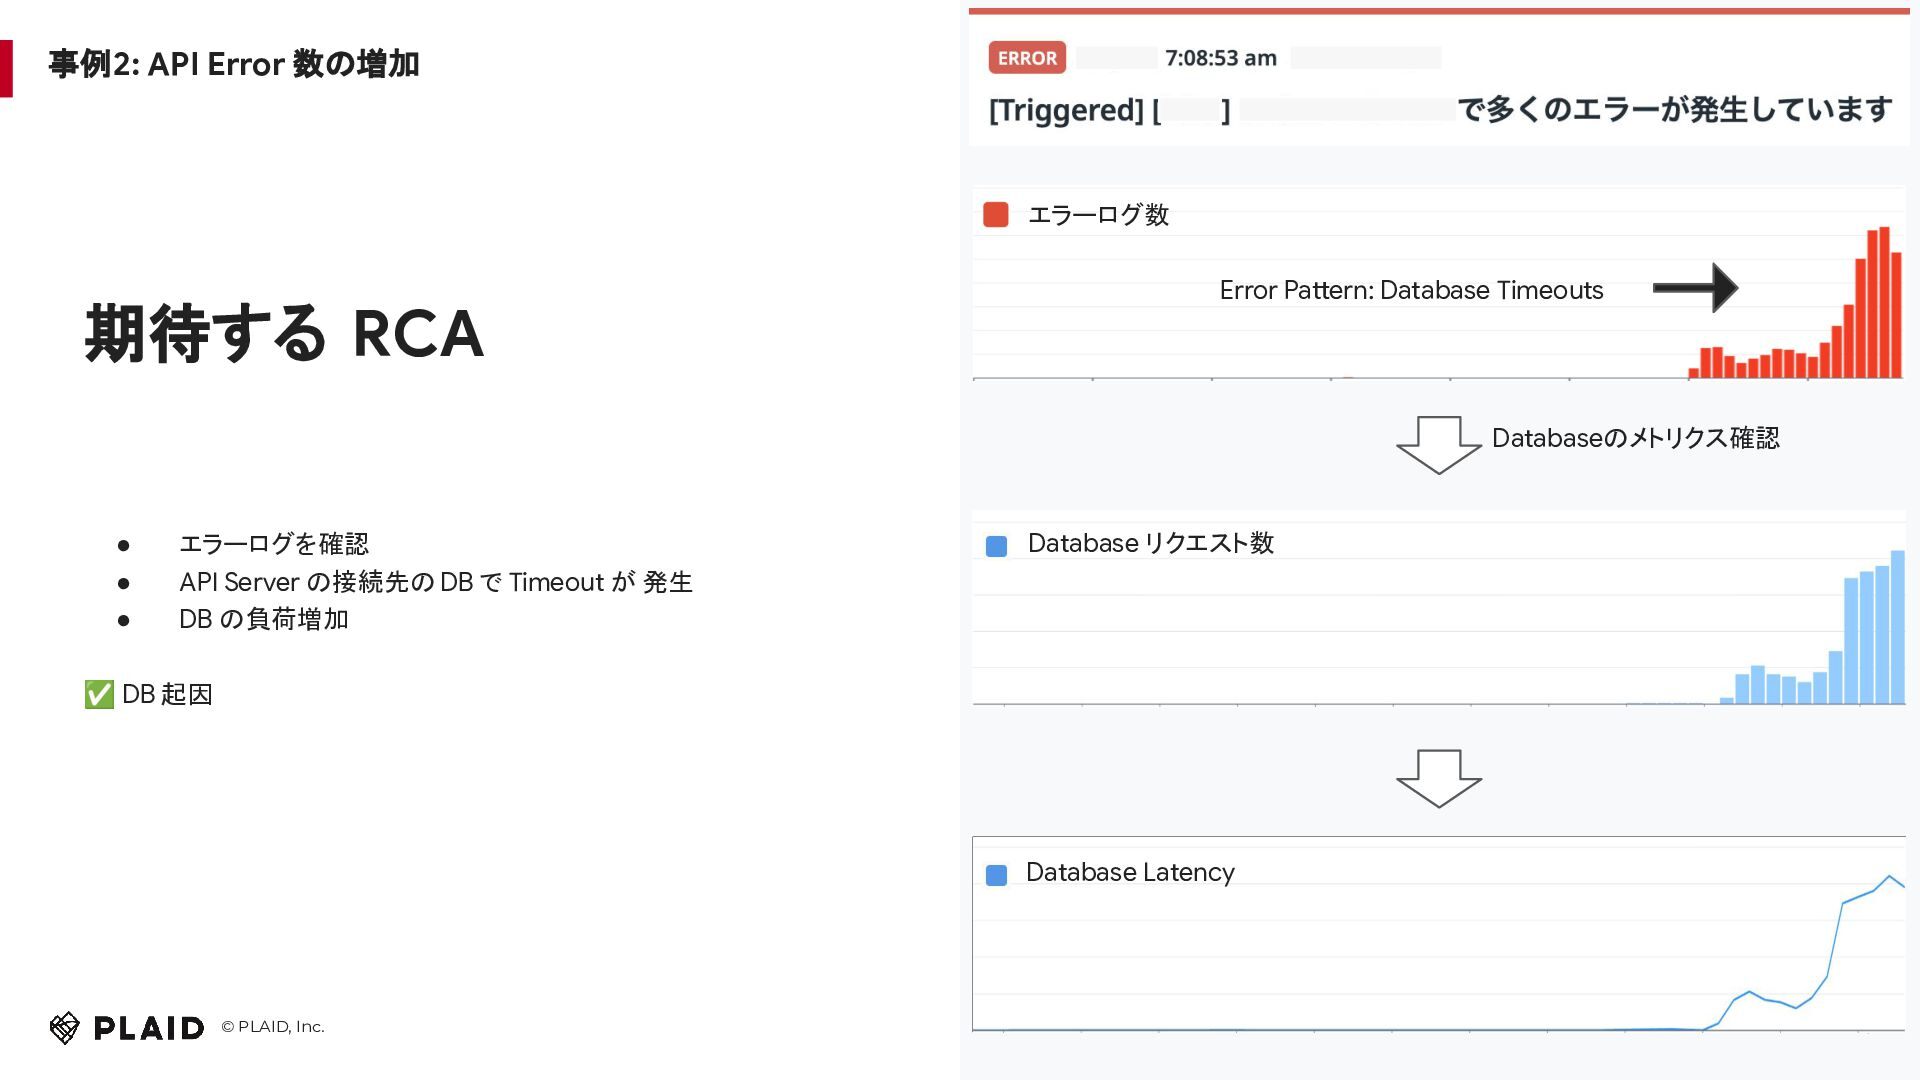Click the bullet DB の負荷増加
The height and width of the screenshot is (1080, 1920).
click(x=264, y=619)
